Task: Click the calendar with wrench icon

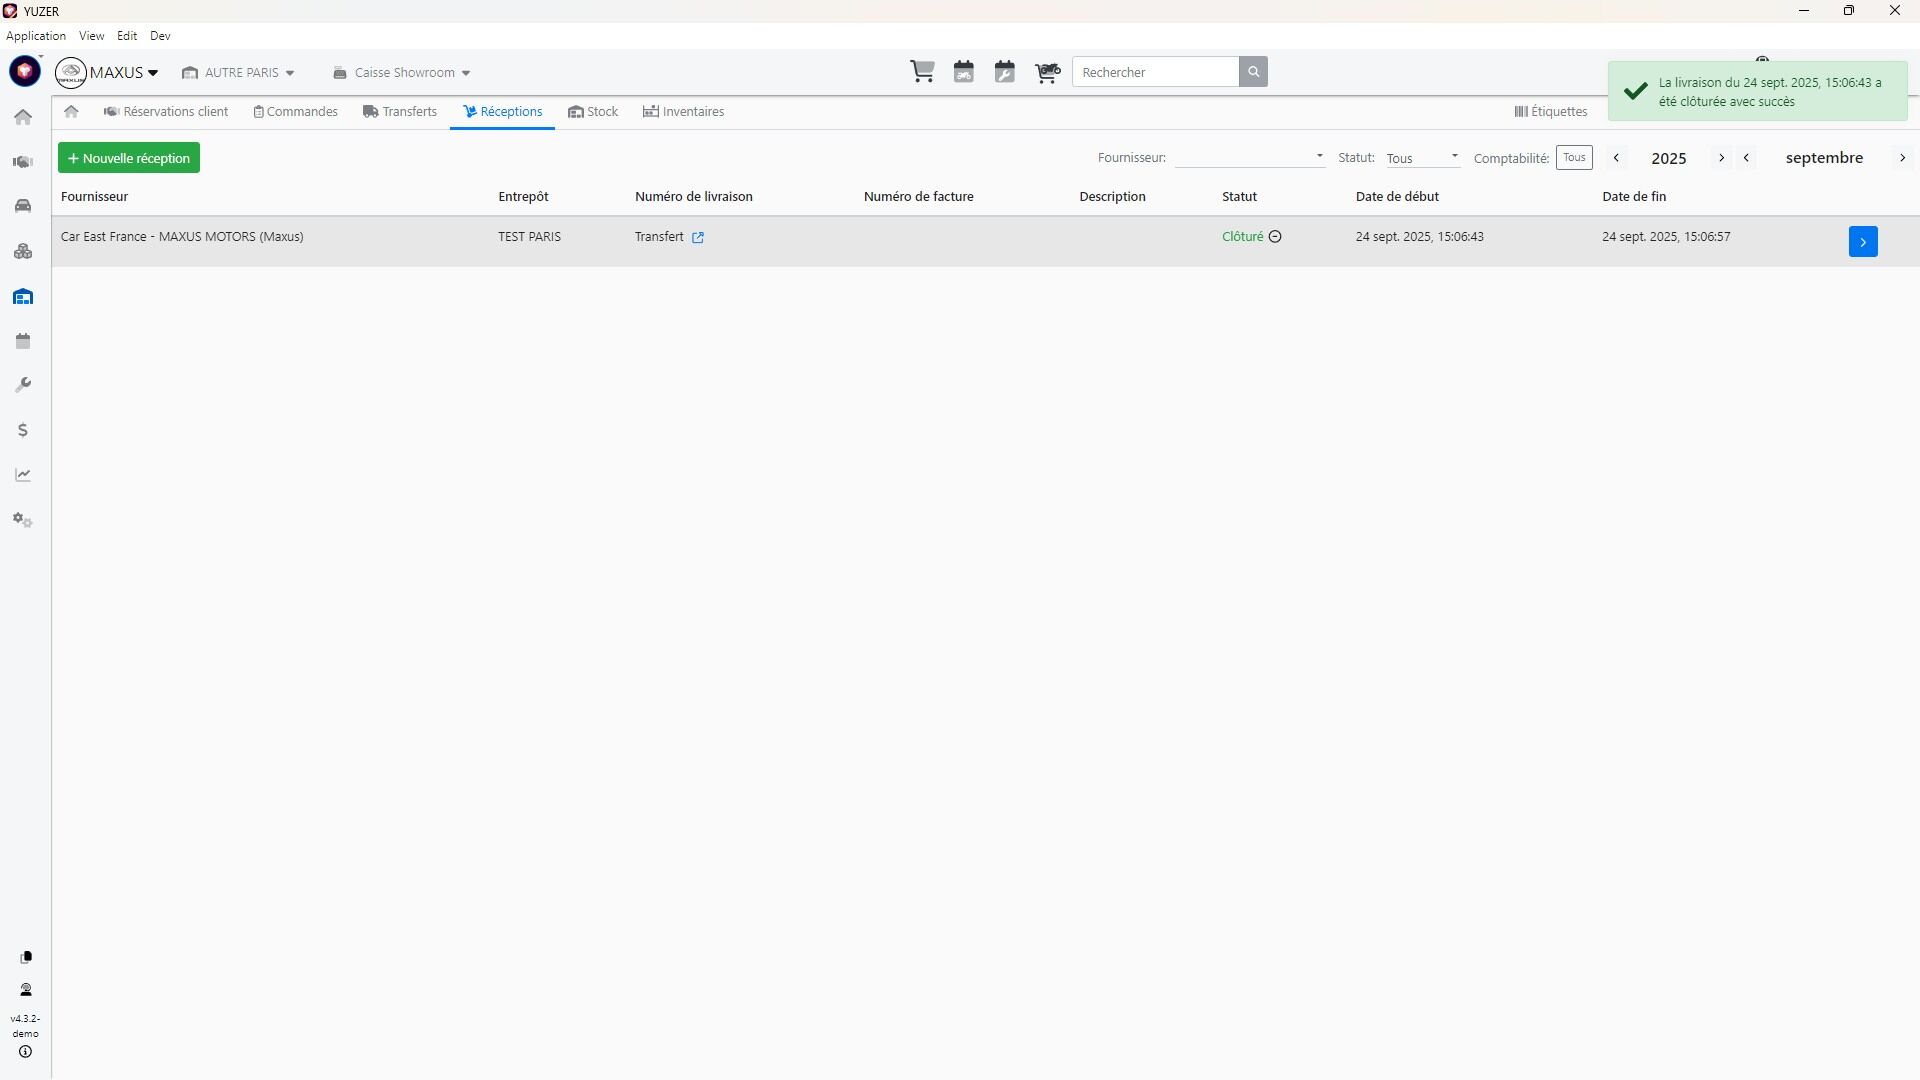Action: [x=1005, y=72]
